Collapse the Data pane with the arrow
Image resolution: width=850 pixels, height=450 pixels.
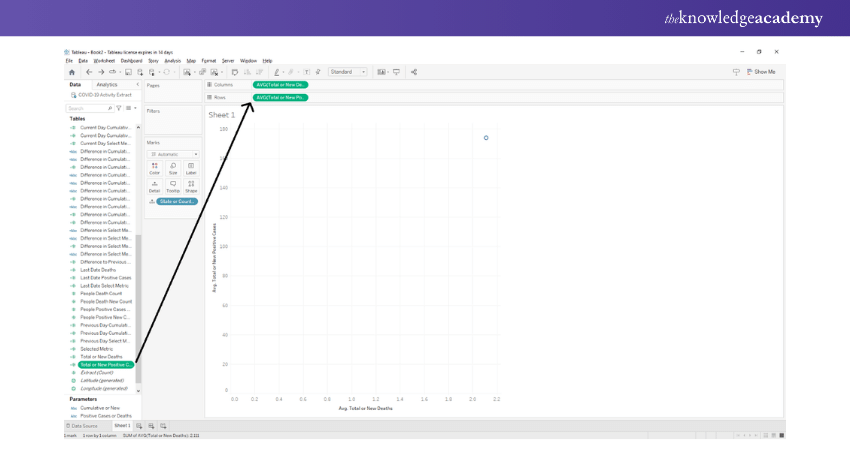[137, 85]
